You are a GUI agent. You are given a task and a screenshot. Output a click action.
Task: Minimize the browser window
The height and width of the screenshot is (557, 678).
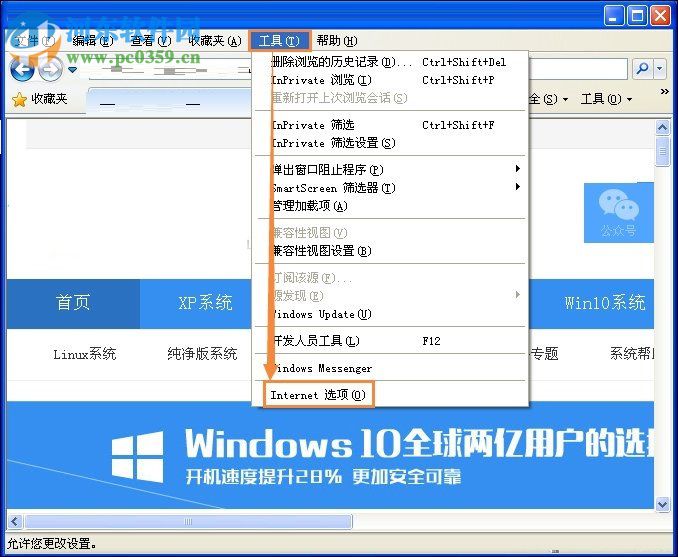tap(614, 16)
